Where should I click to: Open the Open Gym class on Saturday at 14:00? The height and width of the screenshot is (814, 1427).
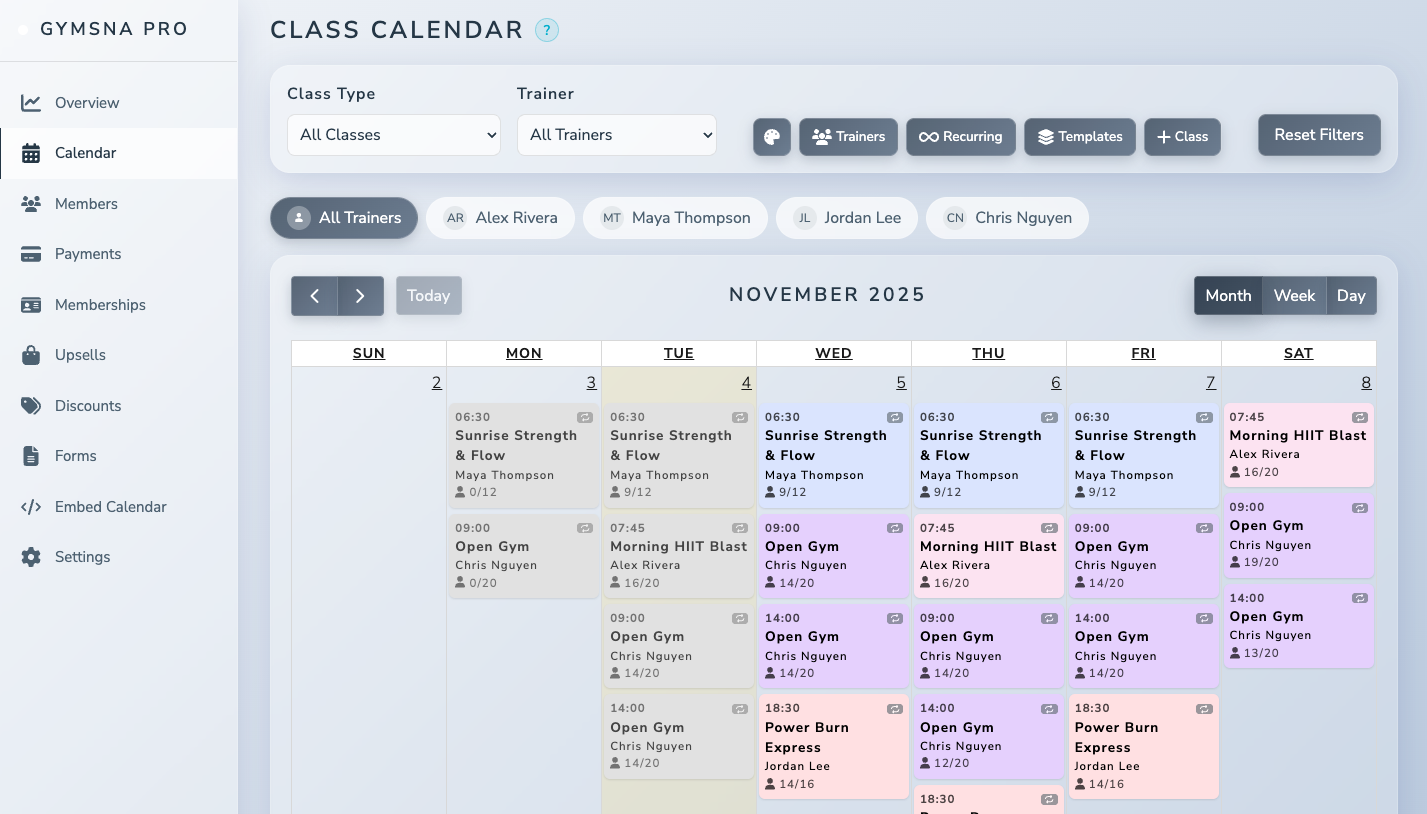click(1298, 625)
